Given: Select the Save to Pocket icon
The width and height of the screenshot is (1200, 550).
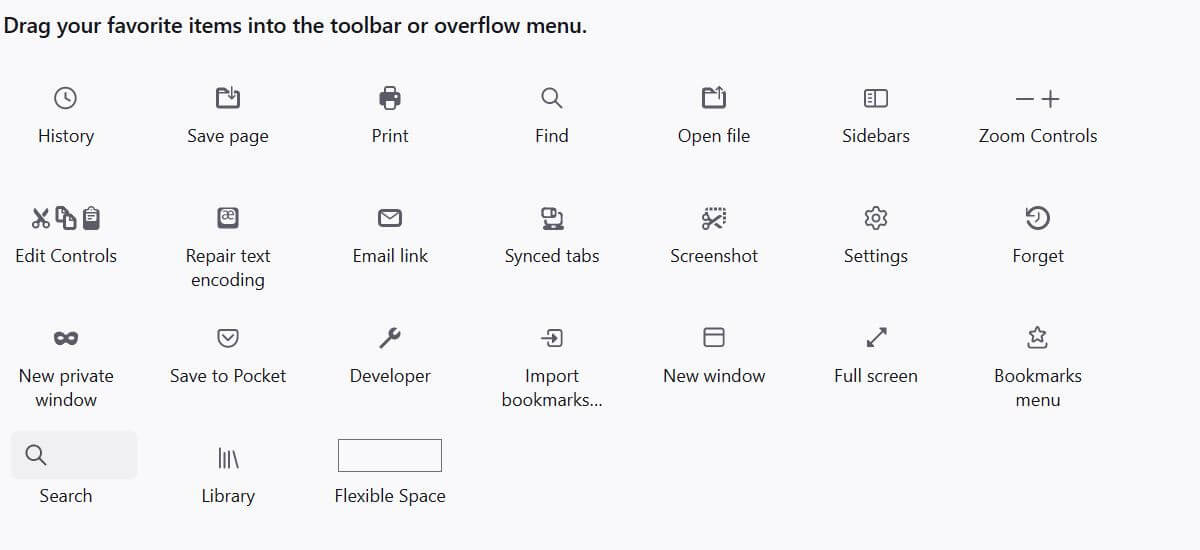Looking at the screenshot, I should [228, 338].
